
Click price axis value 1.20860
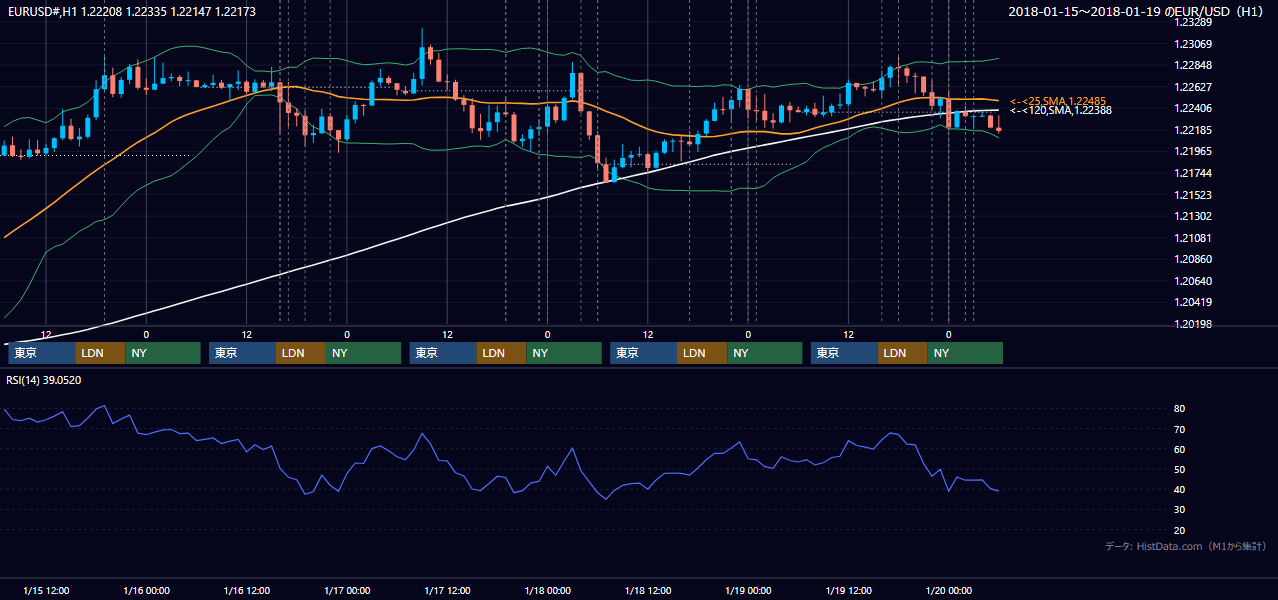(1193, 259)
